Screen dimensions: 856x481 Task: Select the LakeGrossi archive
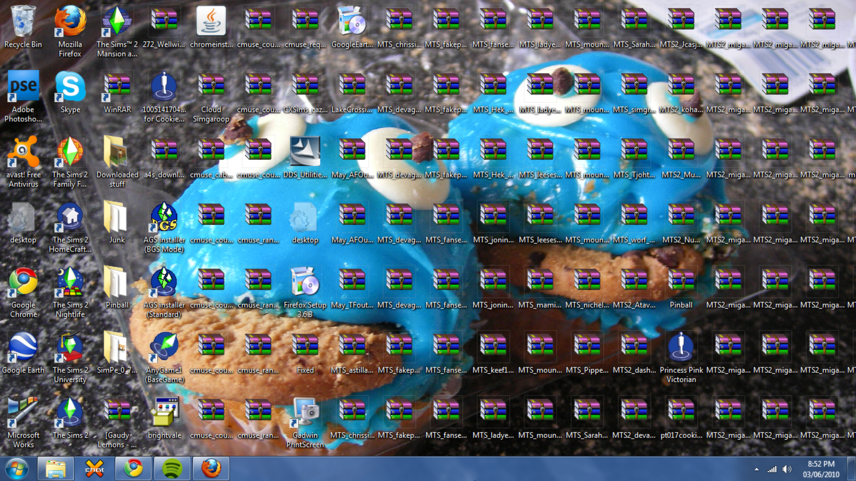[x=352, y=92]
